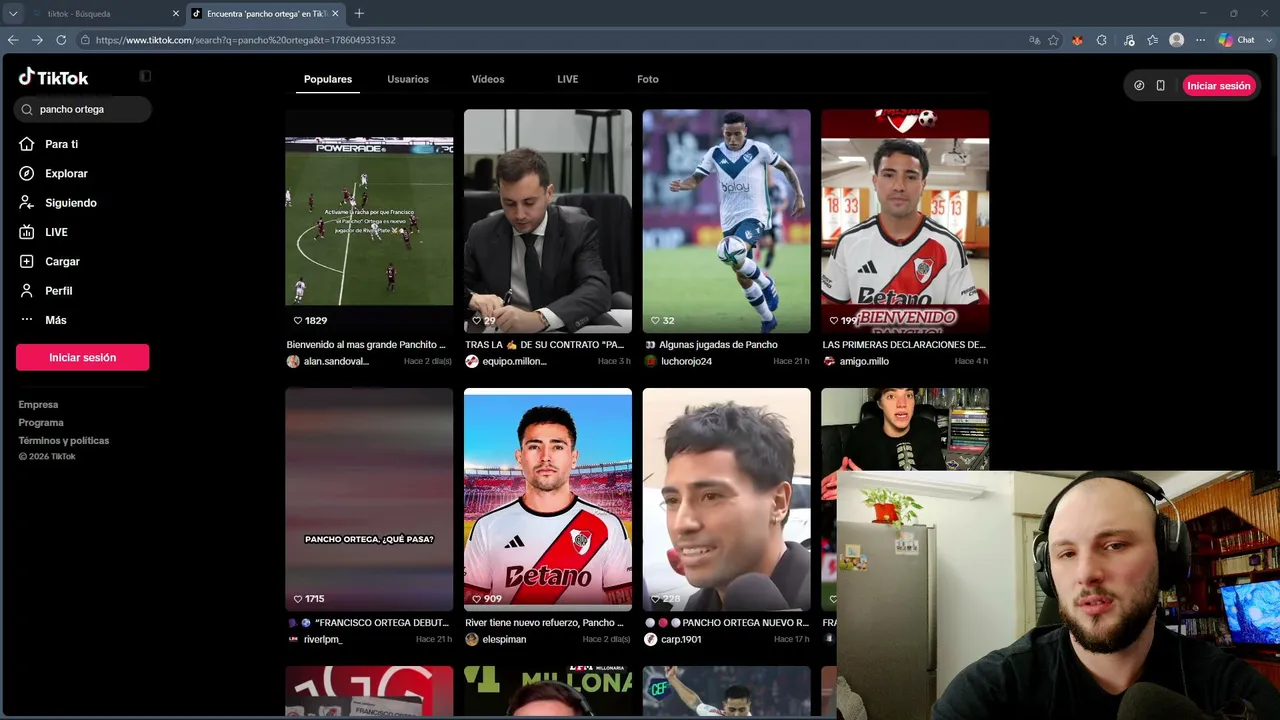Open River jersey video with 909 likes
The height and width of the screenshot is (720, 1280).
pos(548,499)
